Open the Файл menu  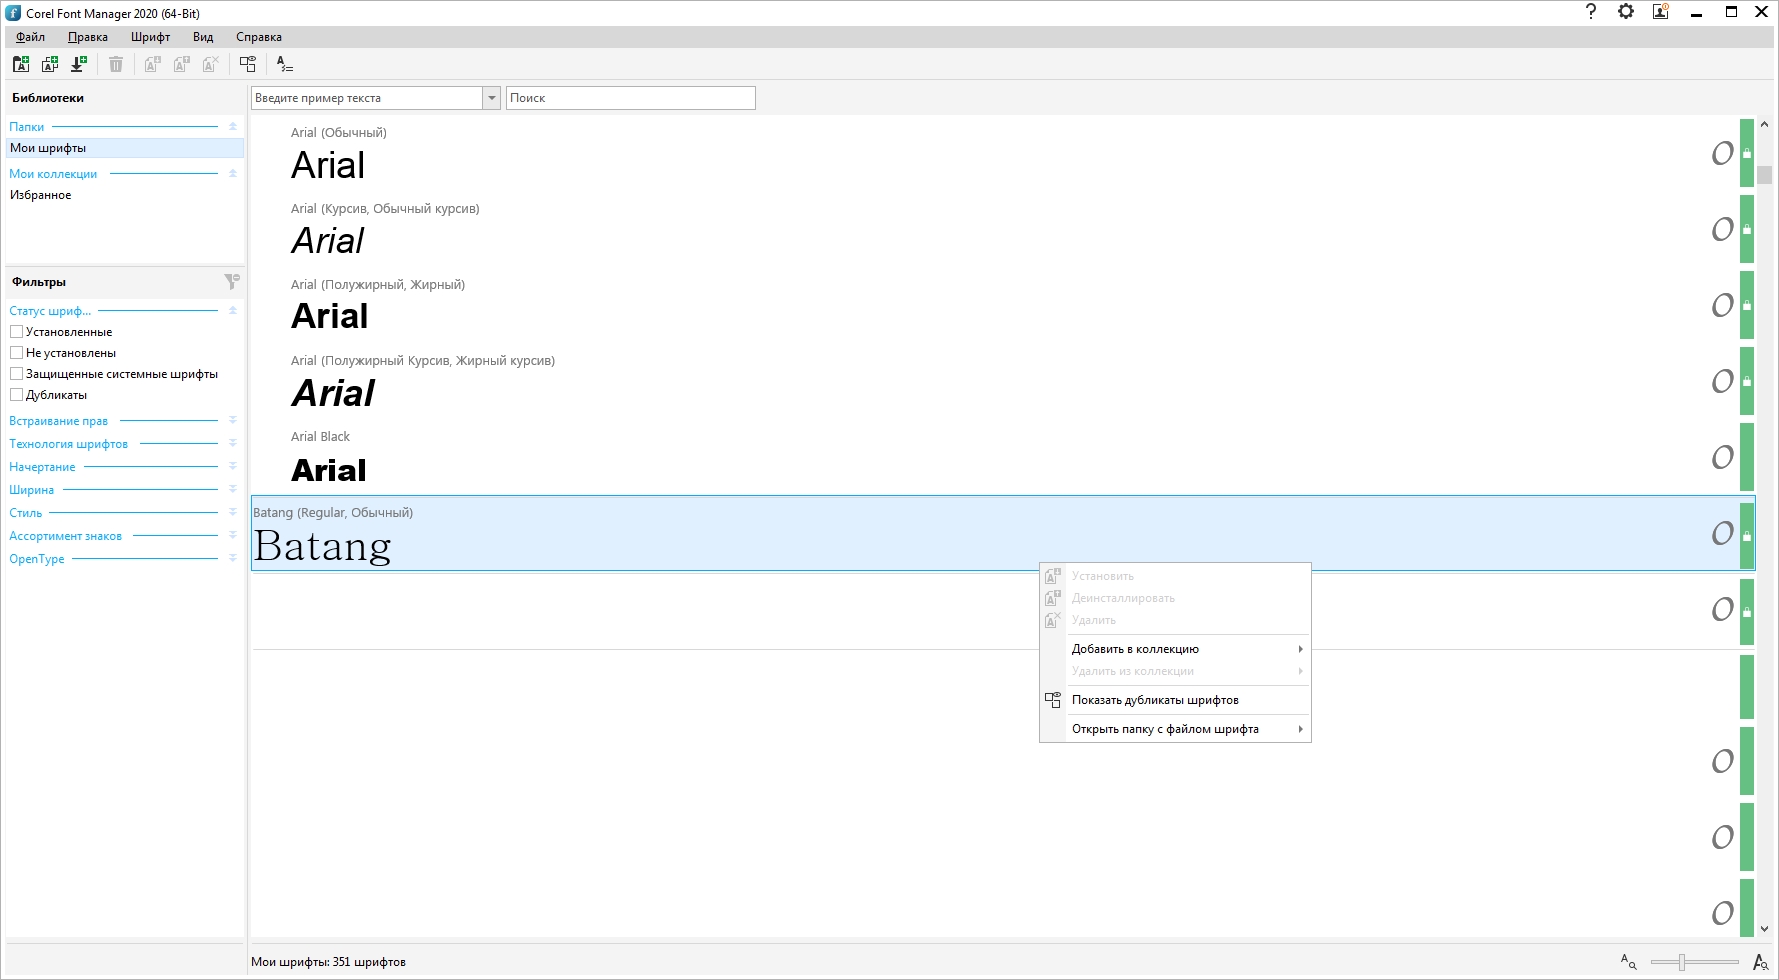coord(30,37)
